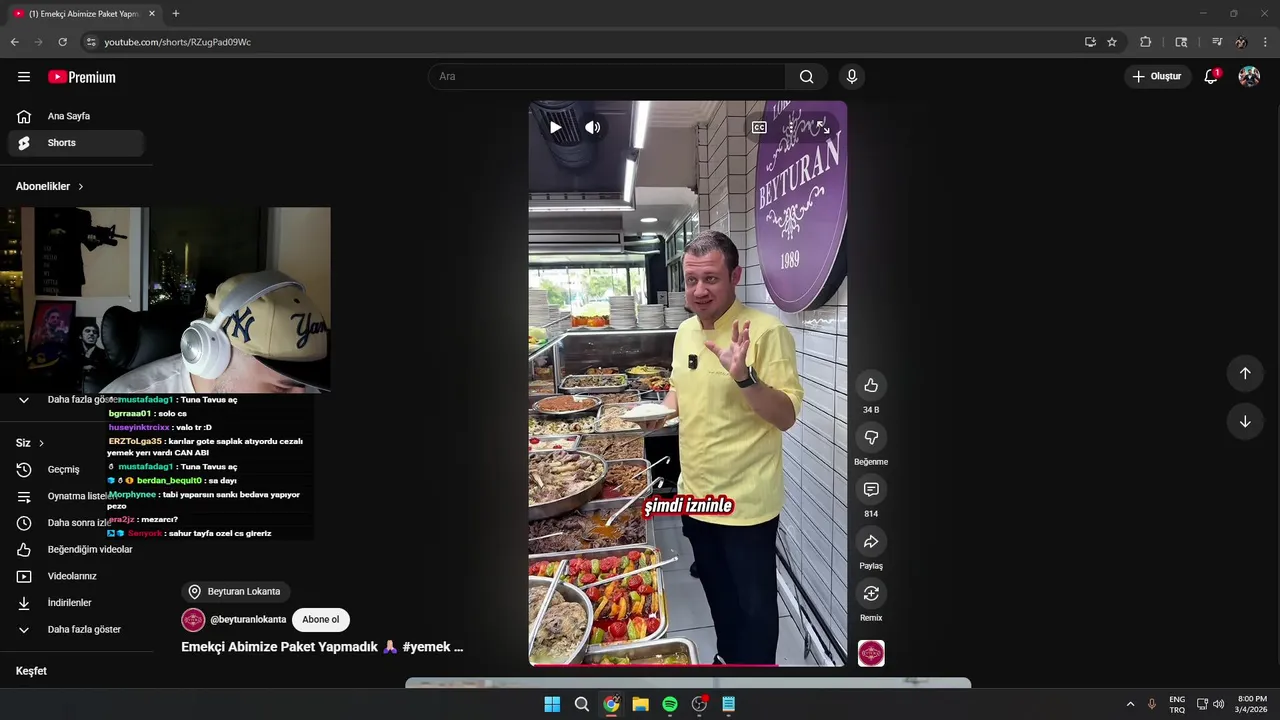Open the taskbar volume control
1280x720 pixels.
[1218, 704]
